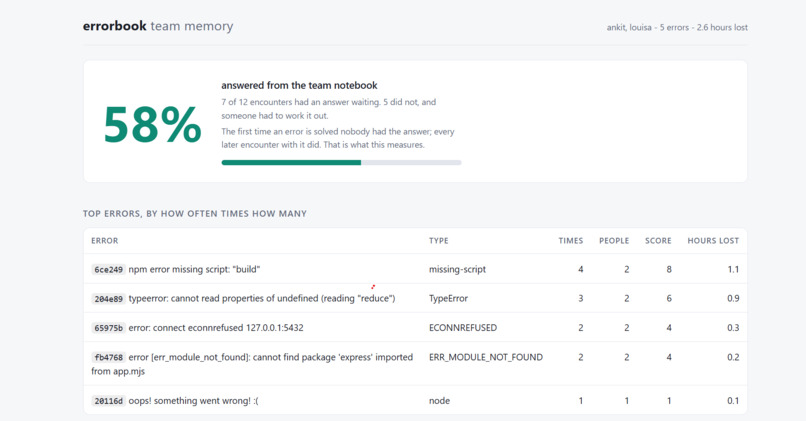Click the 'TypeError' type cell
Viewport: 806px width, 421px height.
[448, 299]
